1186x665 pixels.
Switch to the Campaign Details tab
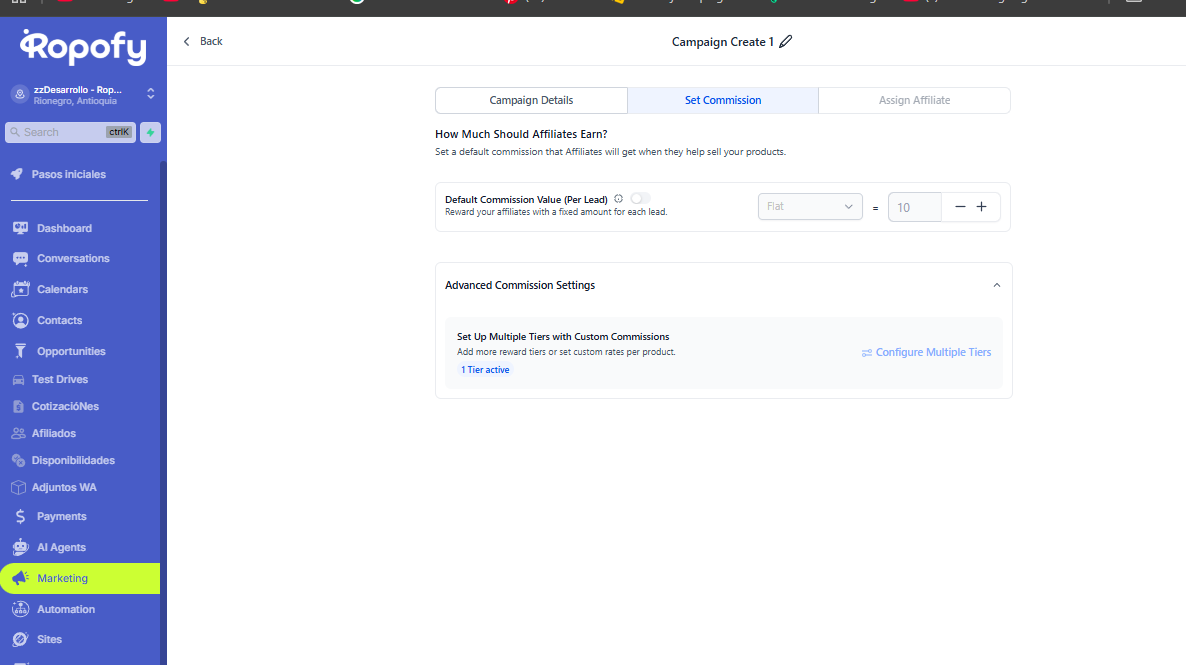[x=531, y=100]
